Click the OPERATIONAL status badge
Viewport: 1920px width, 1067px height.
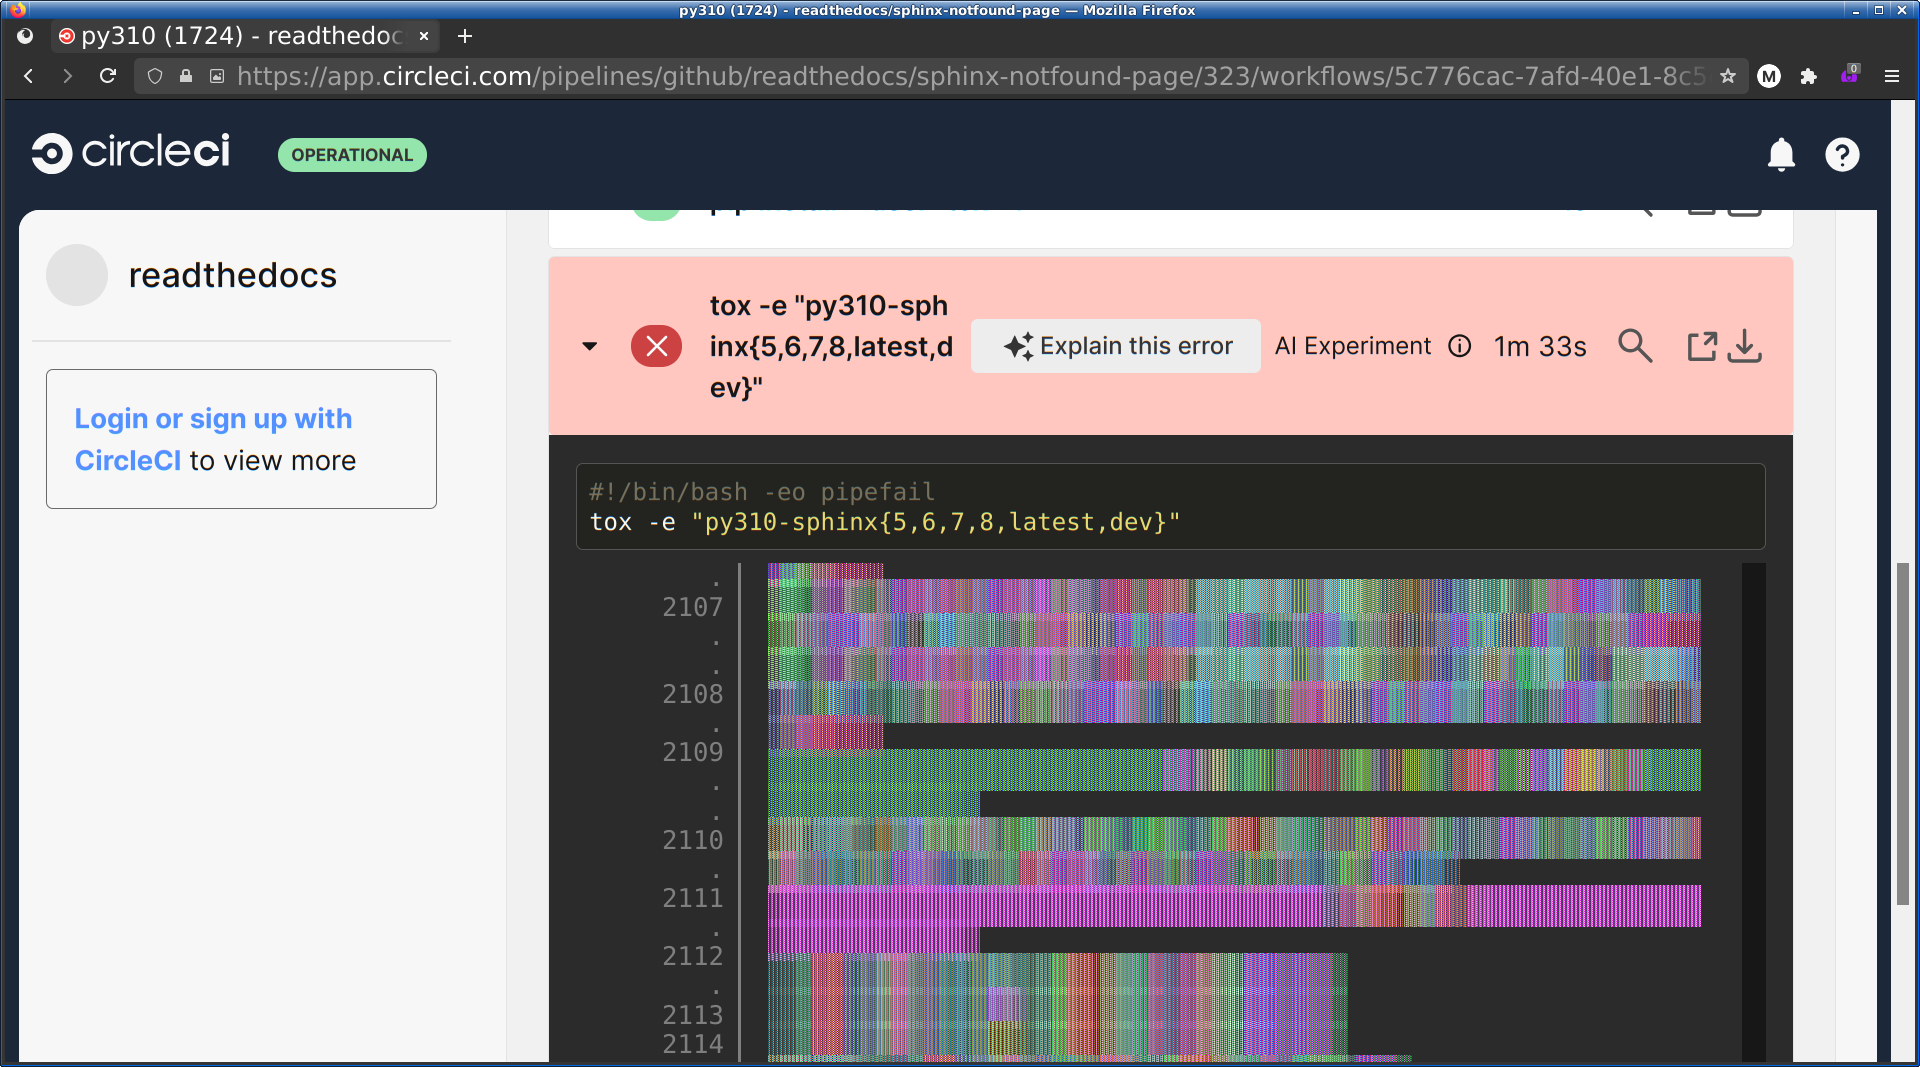click(x=352, y=155)
